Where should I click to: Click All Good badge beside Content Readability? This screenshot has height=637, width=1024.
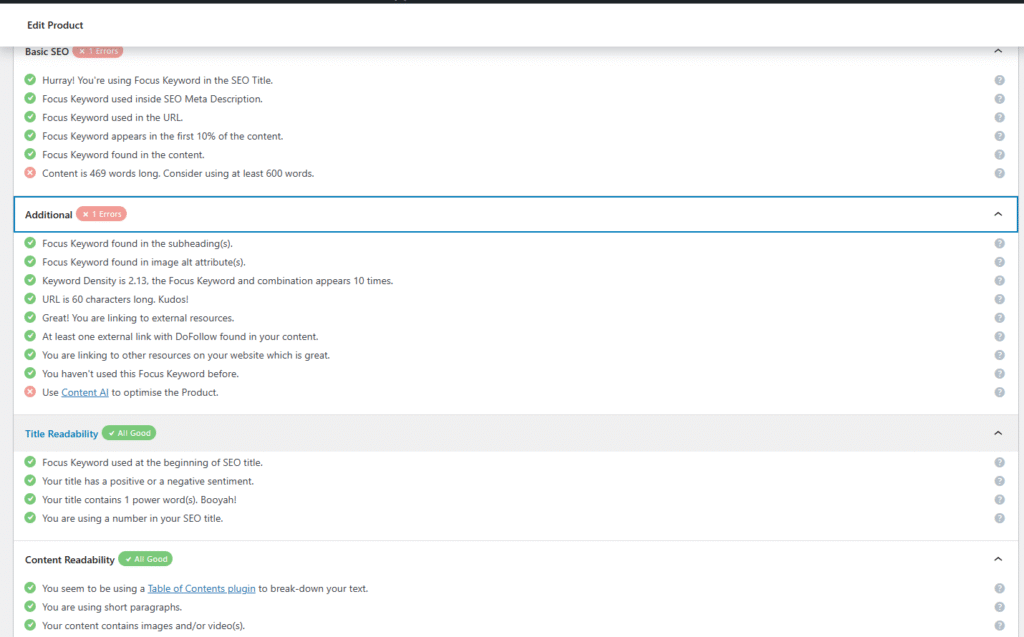(145, 559)
